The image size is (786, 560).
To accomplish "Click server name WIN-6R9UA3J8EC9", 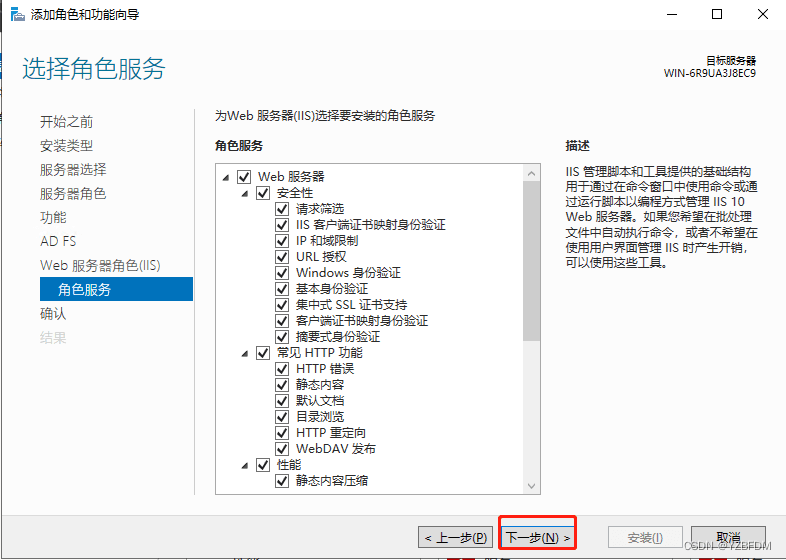I will click(x=710, y=73).
